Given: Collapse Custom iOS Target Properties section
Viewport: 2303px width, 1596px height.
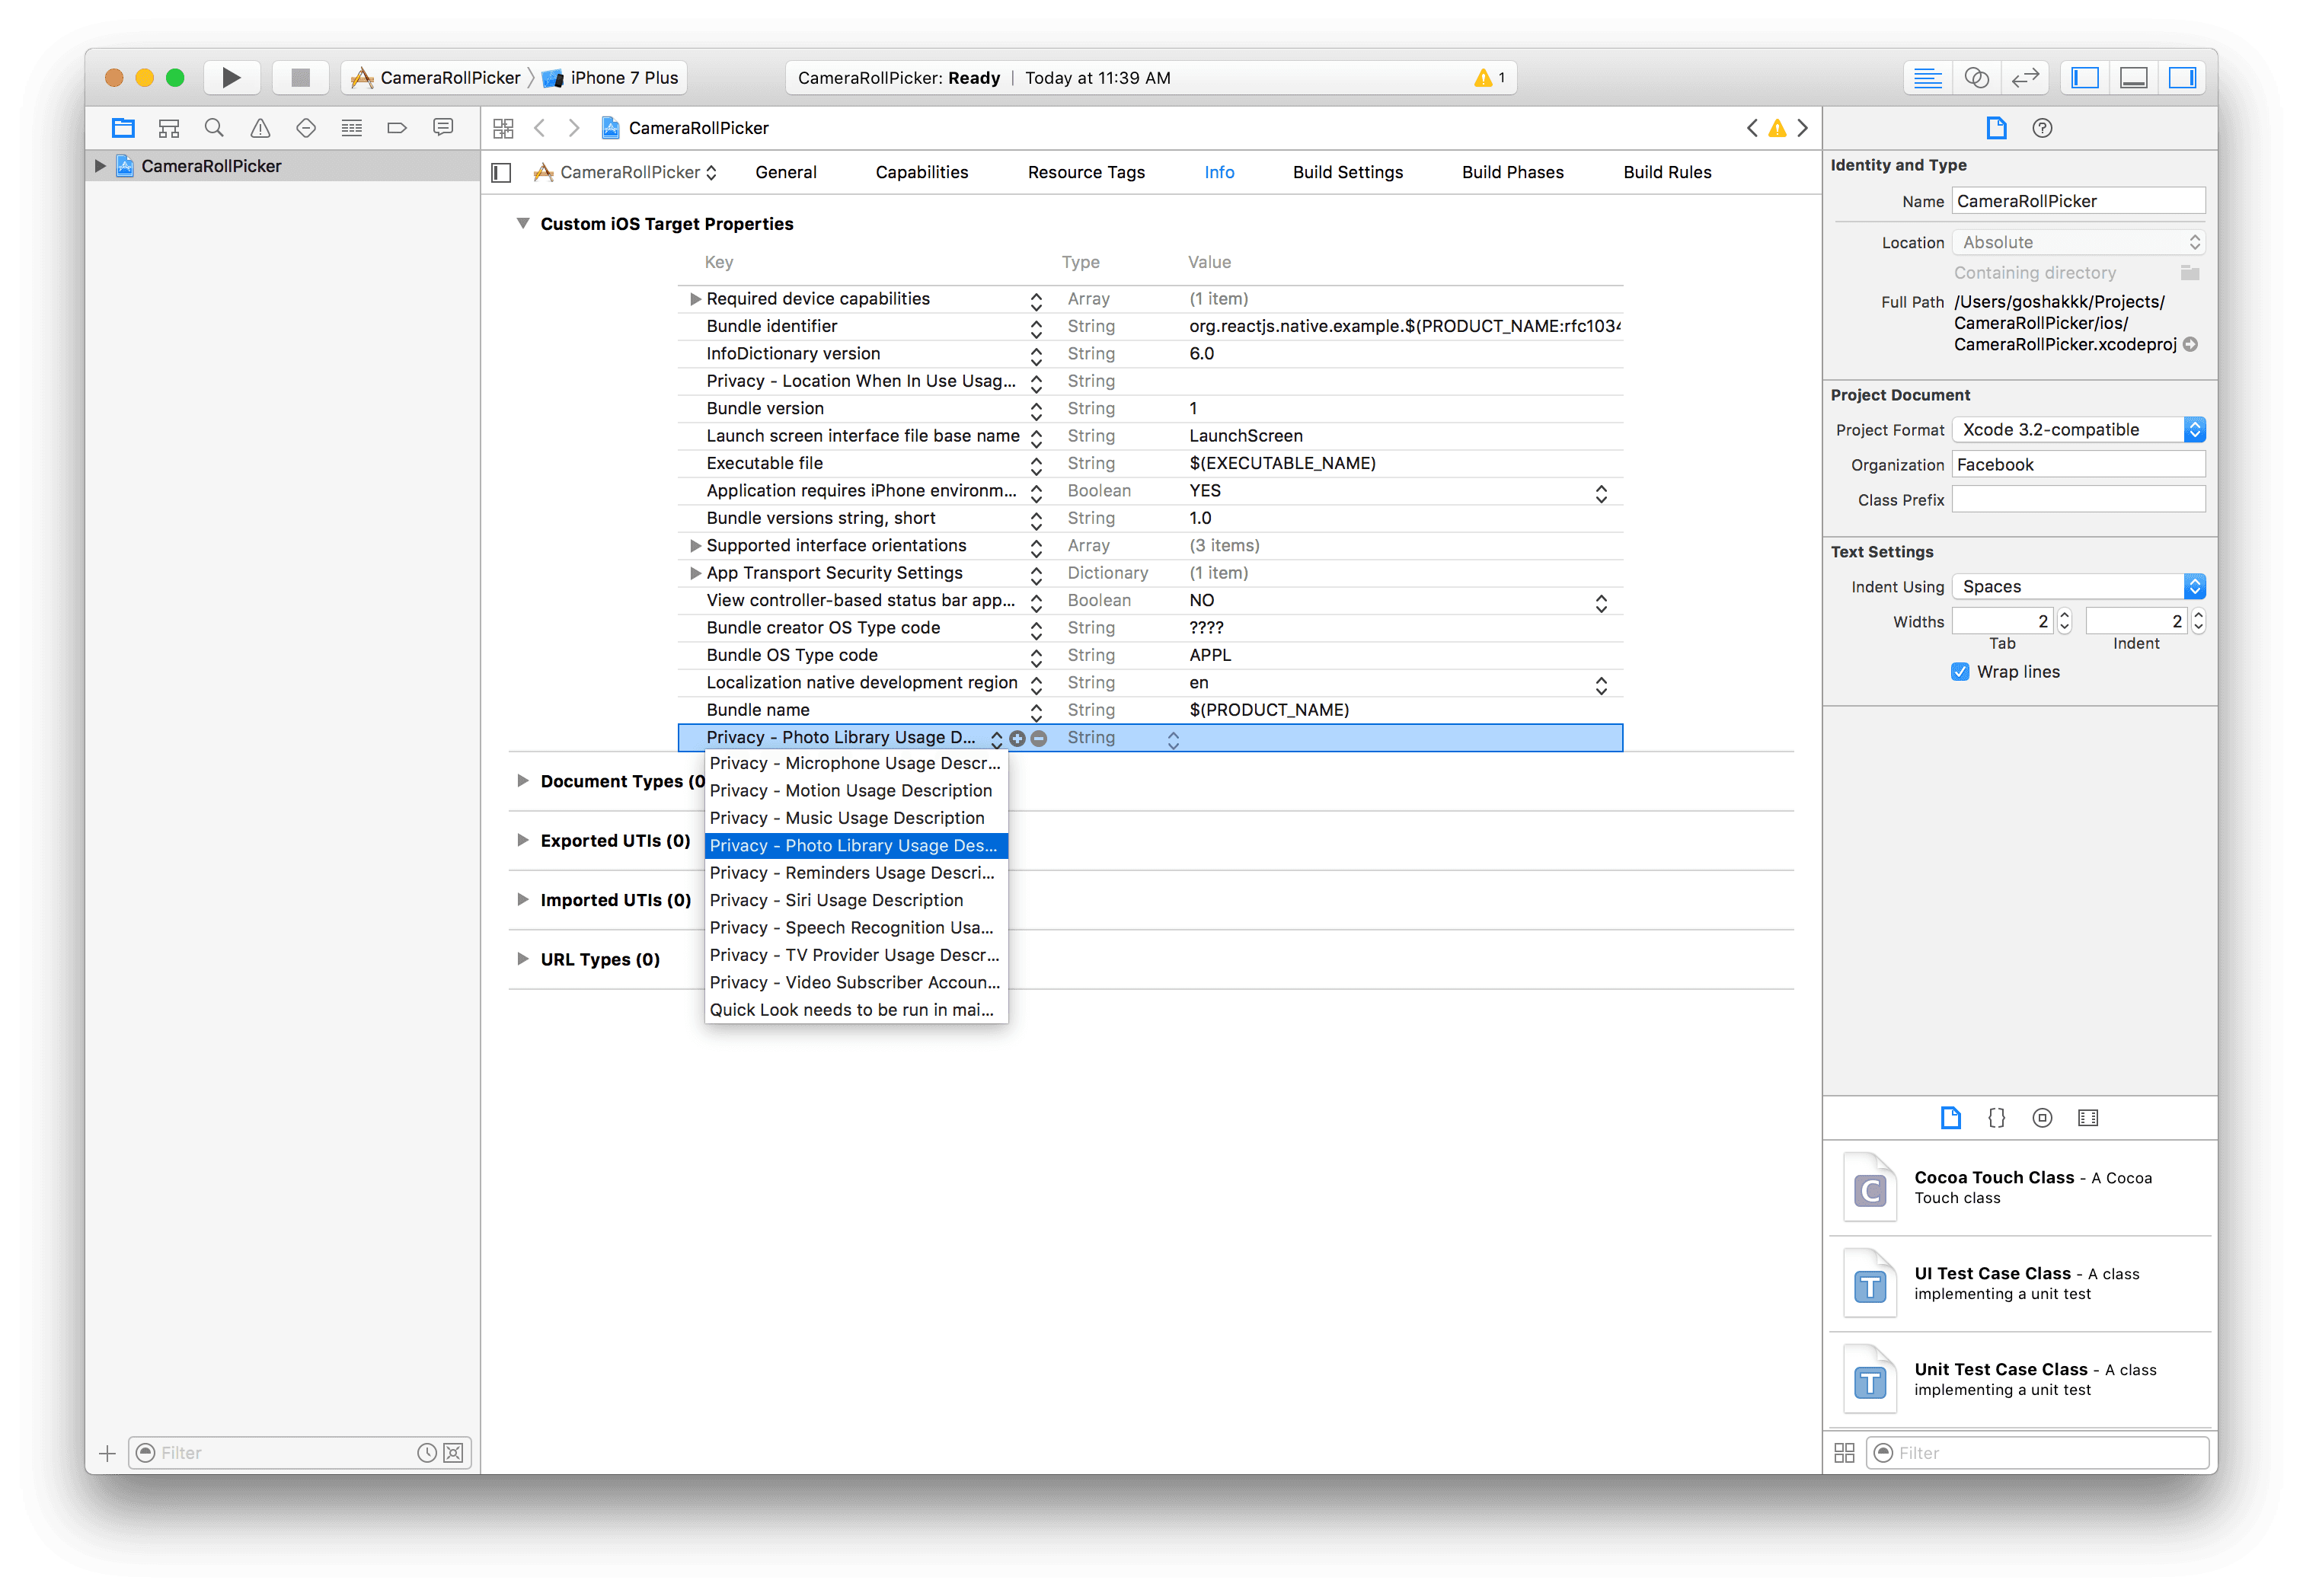Looking at the screenshot, I should (x=522, y=224).
